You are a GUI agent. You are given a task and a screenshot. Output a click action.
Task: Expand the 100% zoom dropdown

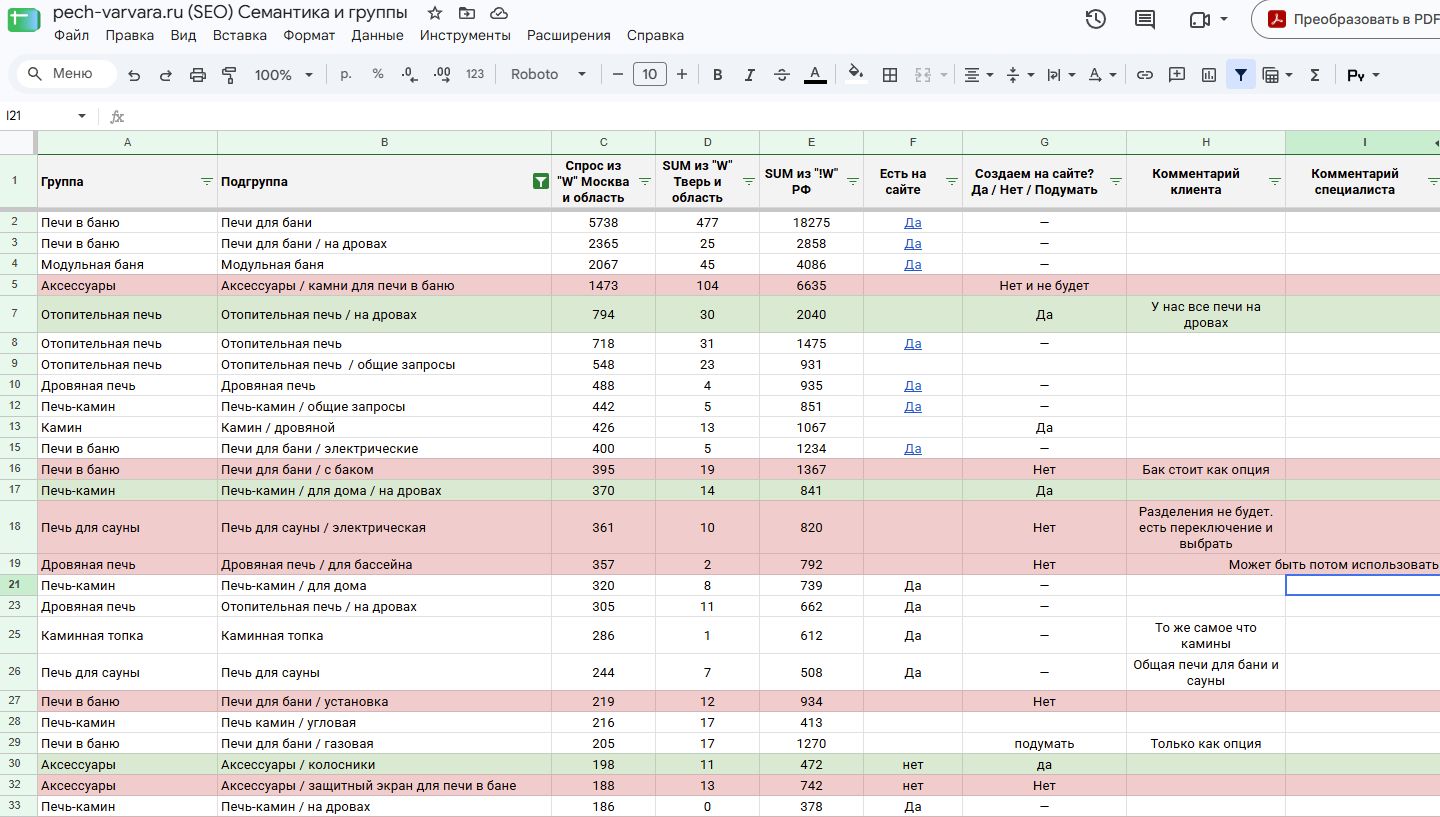point(284,75)
